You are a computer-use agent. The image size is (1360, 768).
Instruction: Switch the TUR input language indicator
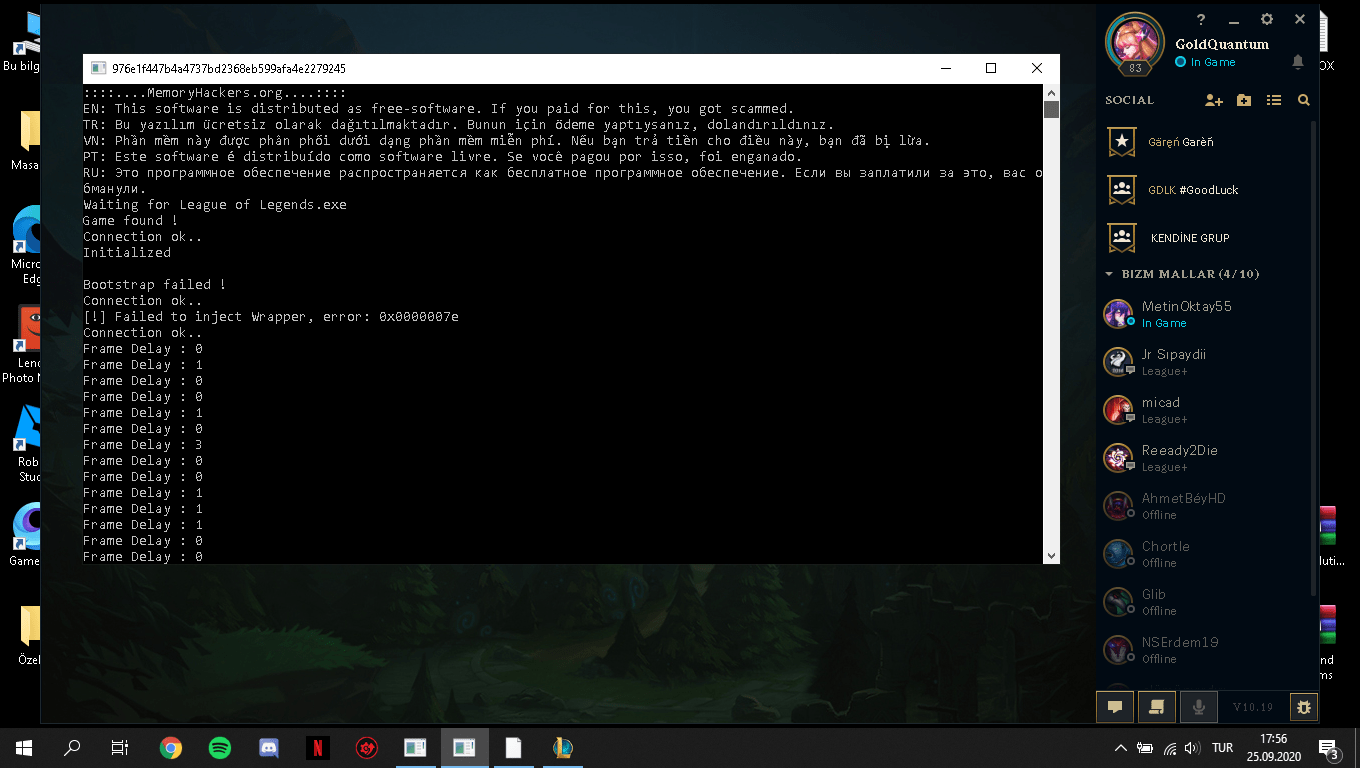coord(1222,748)
